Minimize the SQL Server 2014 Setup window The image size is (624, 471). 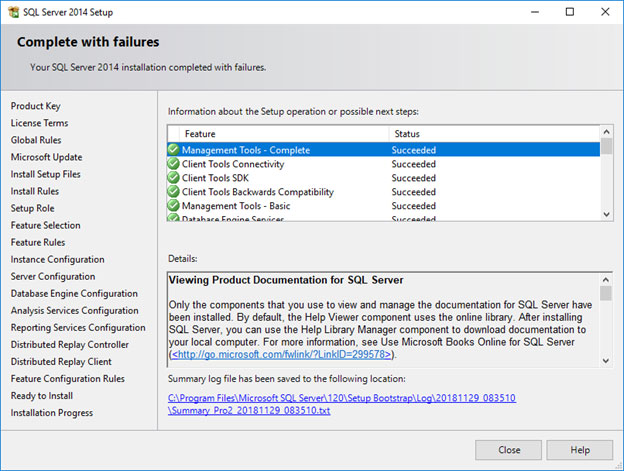point(535,12)
